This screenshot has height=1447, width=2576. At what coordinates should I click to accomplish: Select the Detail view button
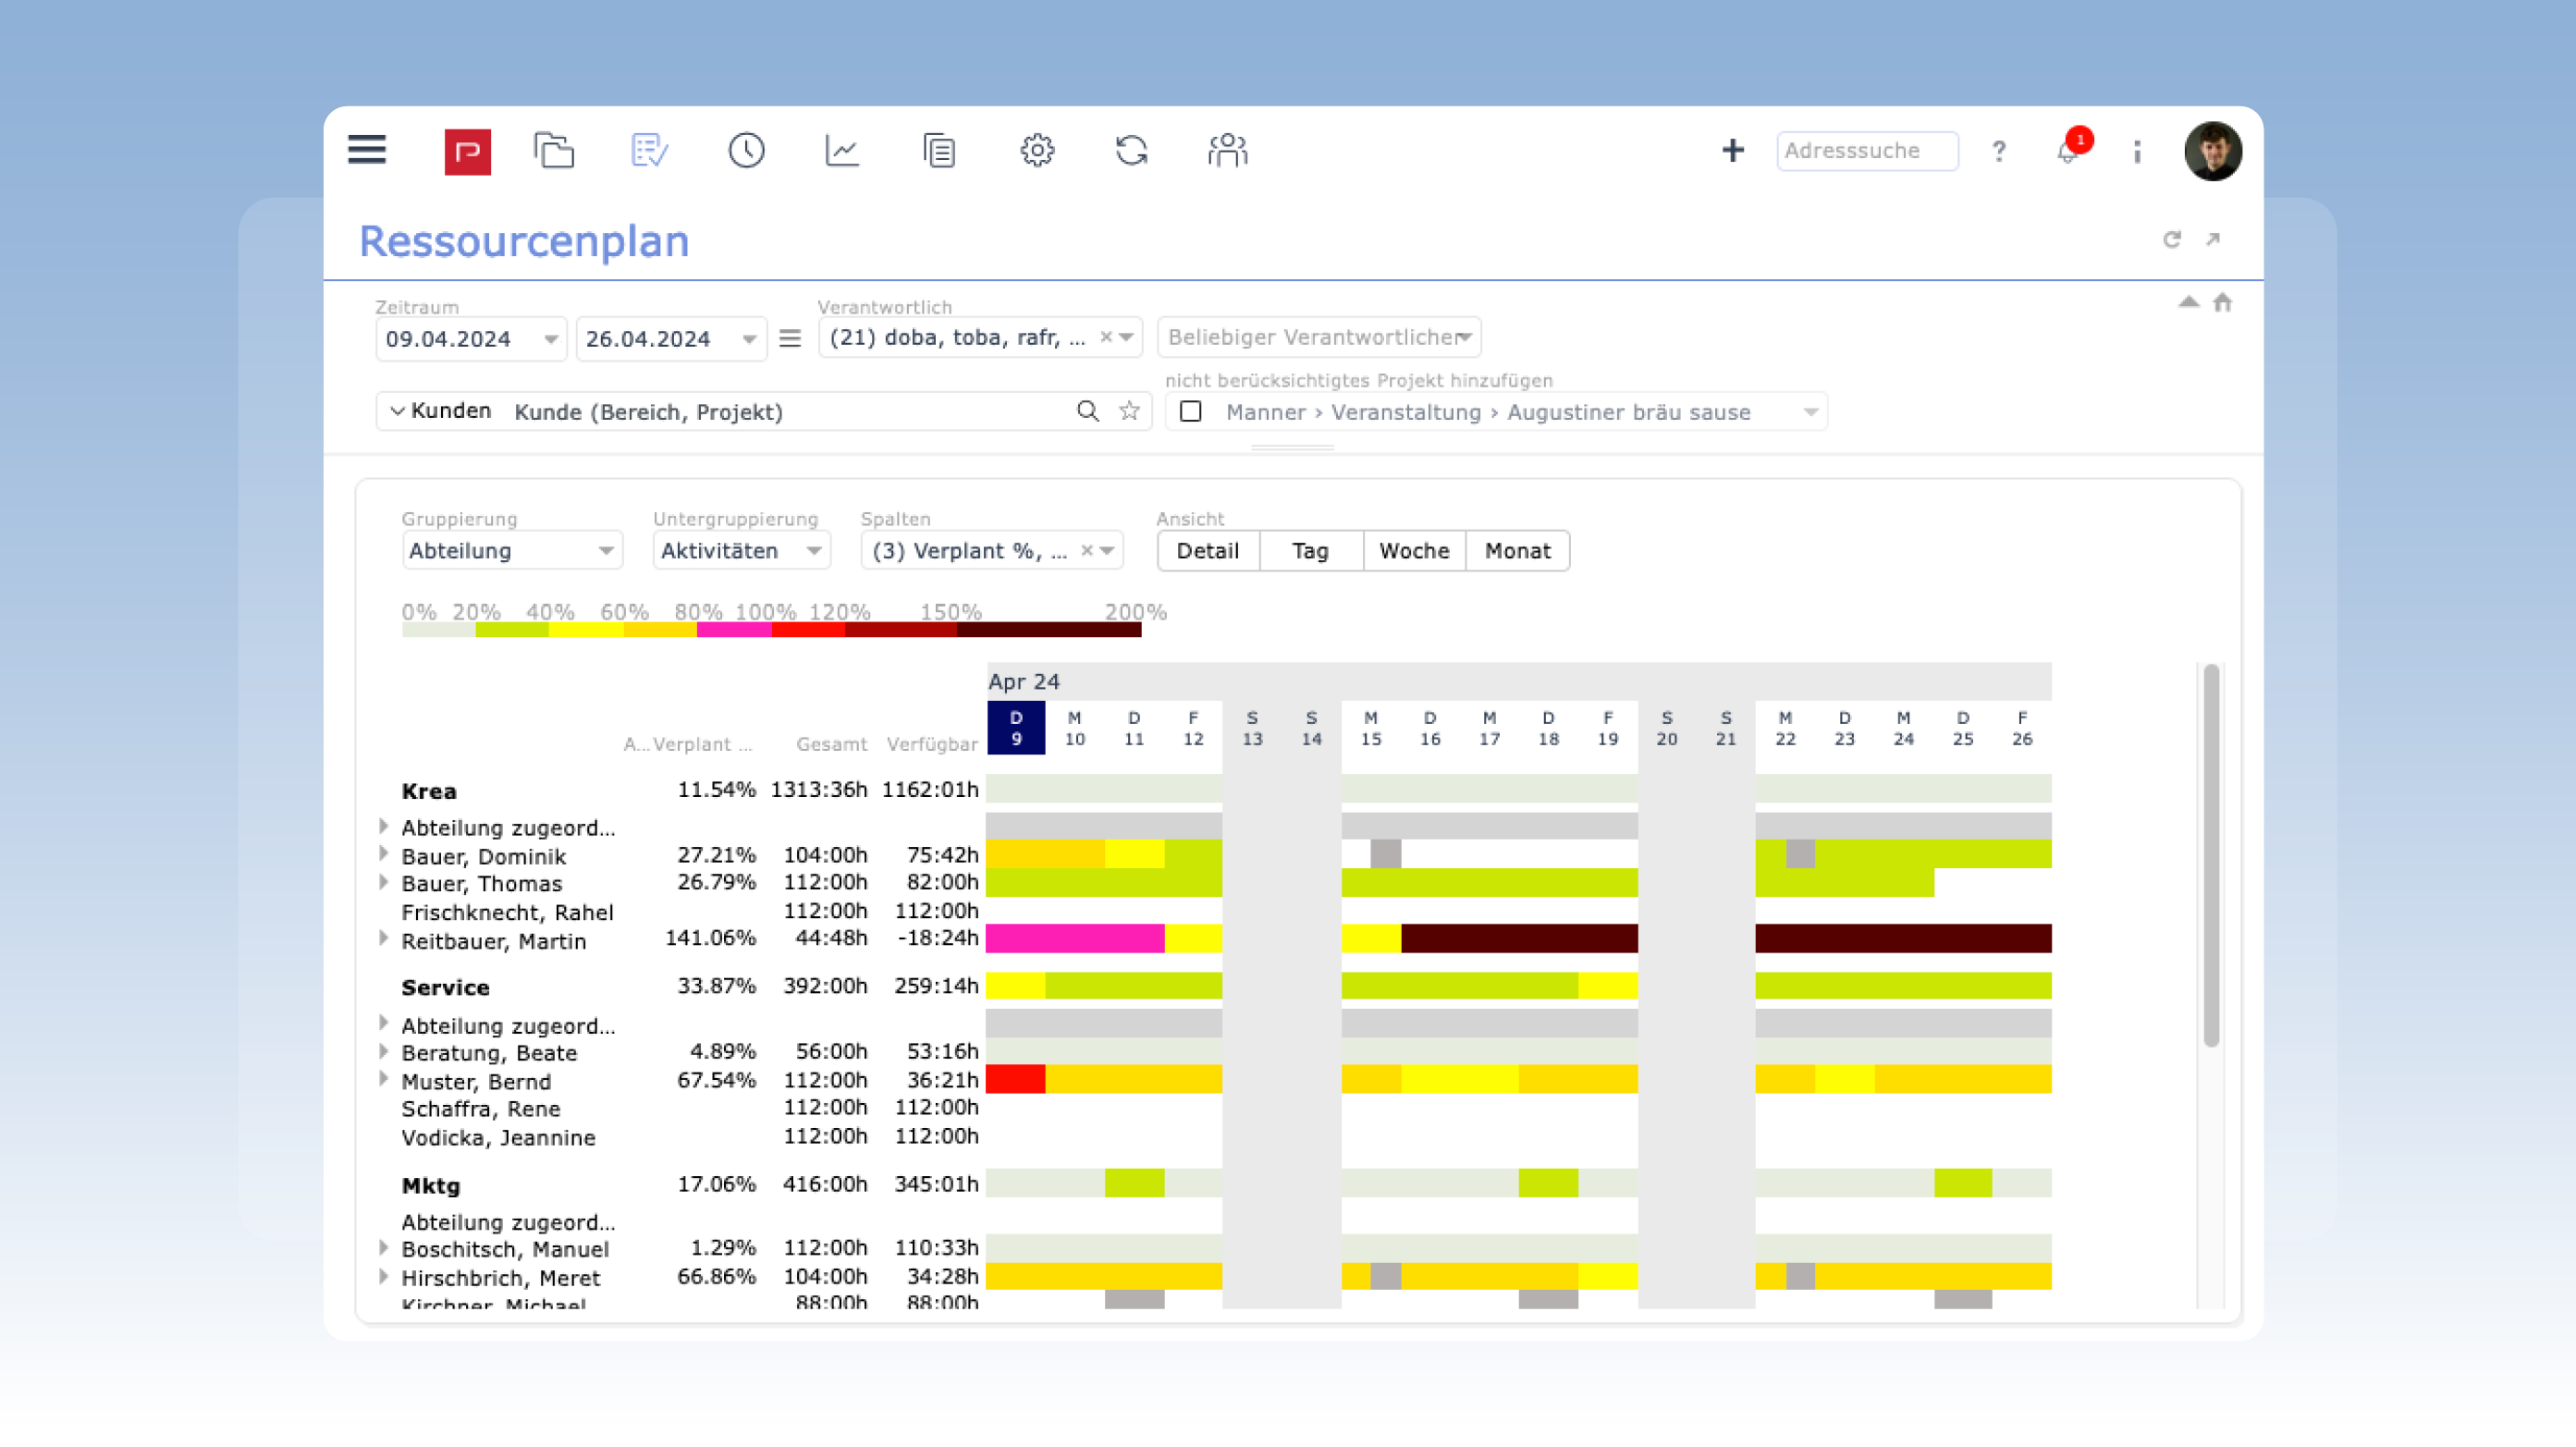[x=1207, y=551]
